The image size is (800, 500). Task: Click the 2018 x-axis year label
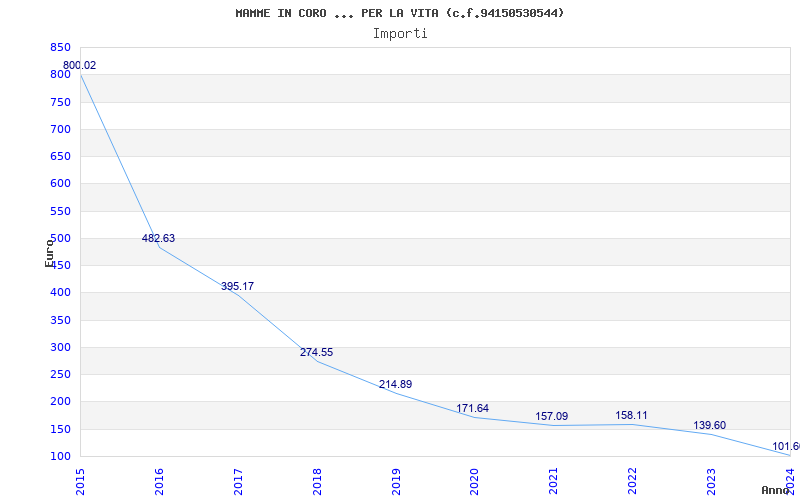pos(317,481)
